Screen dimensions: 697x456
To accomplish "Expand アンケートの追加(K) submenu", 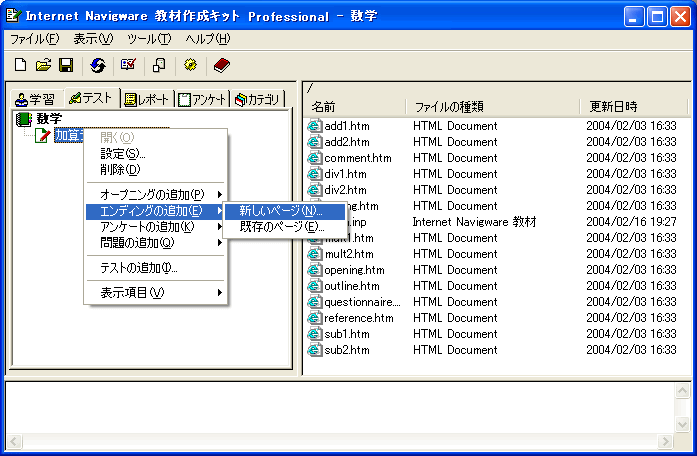I will (x=156, y=227).
